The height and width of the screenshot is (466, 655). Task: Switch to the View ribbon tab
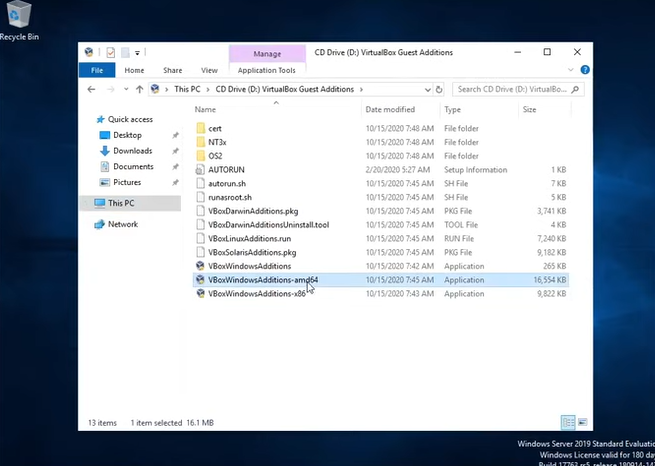point(209,70)
